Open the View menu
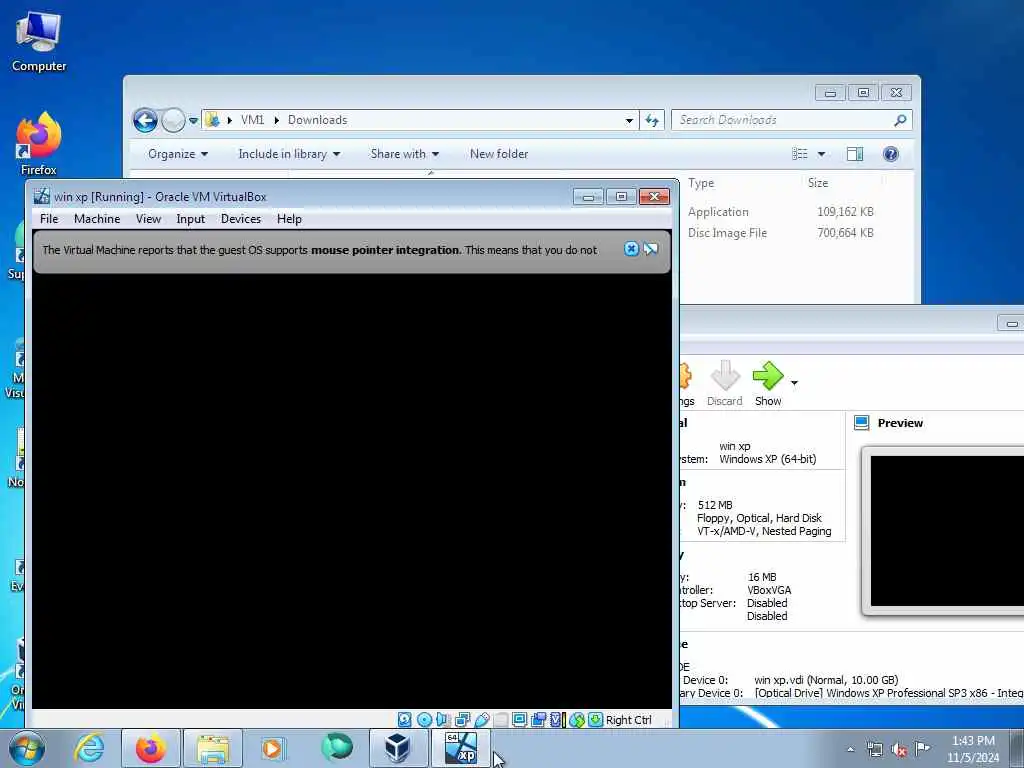1024x768 pixels. (x=148, y=219)
